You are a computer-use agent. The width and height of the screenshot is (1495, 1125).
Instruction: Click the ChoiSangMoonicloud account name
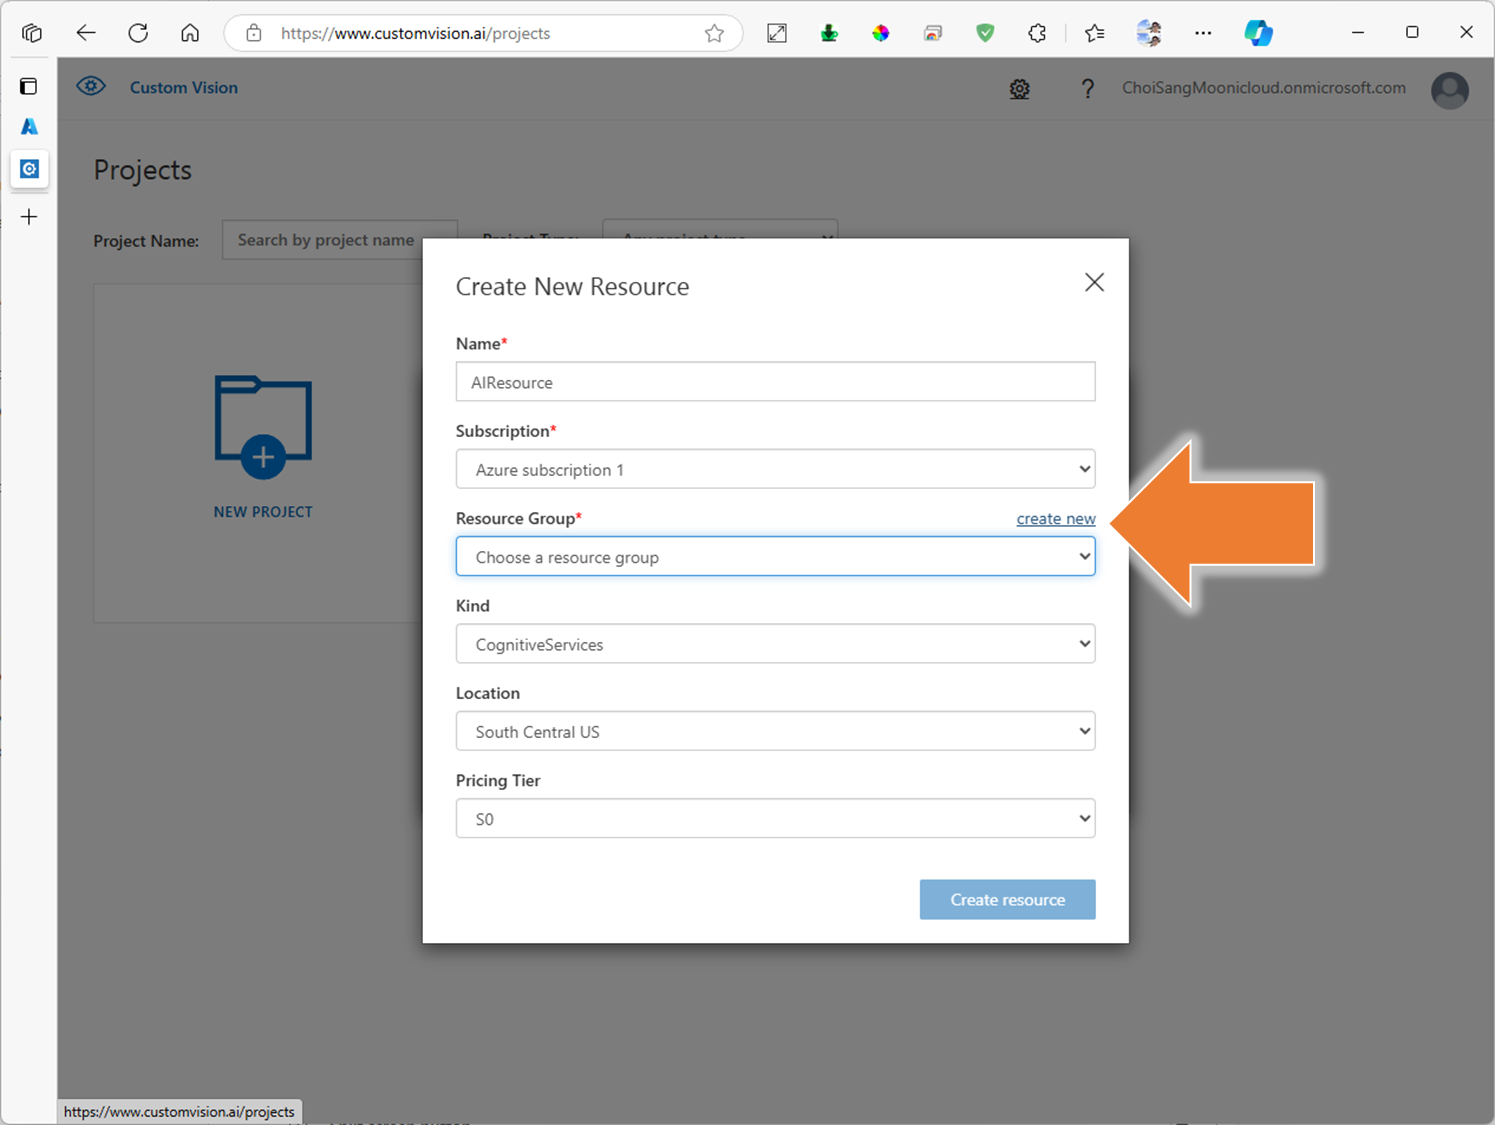point(1263,88)
